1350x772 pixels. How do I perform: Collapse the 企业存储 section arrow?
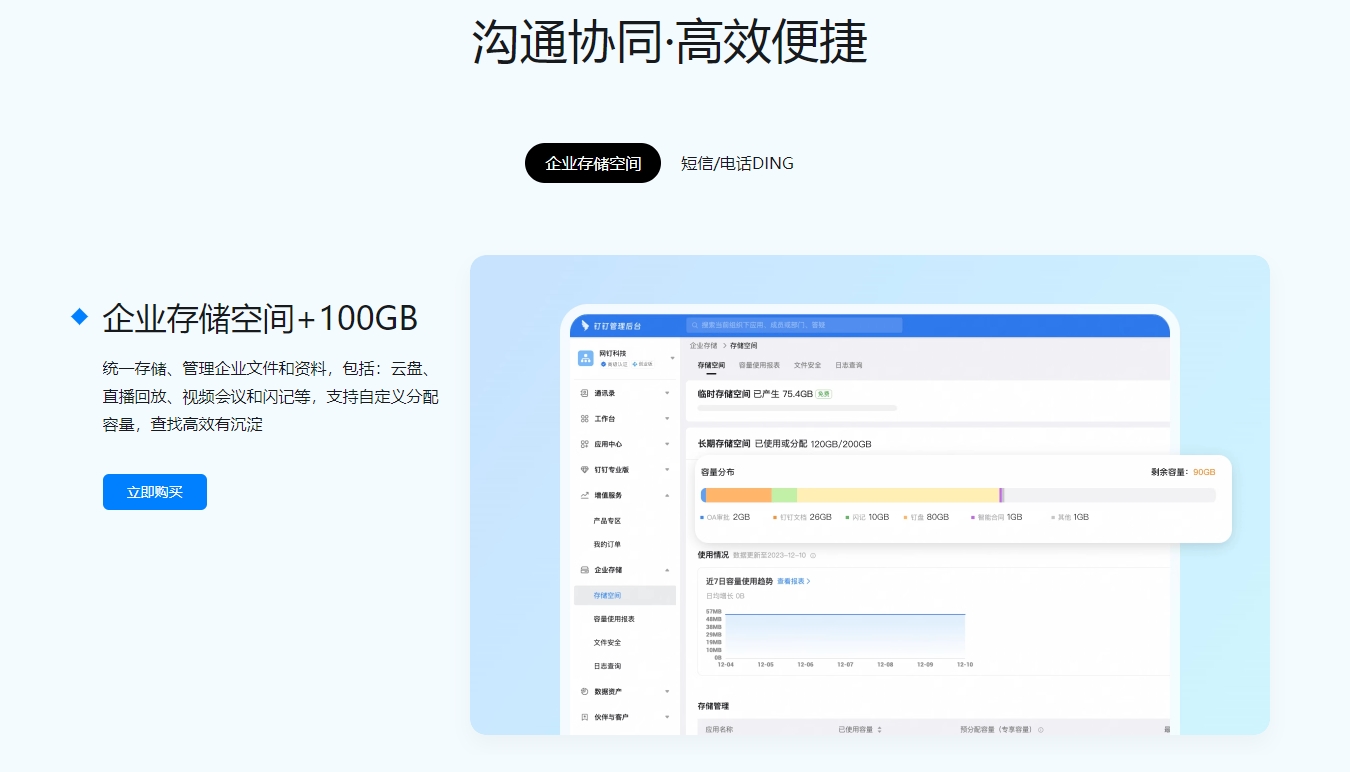click(667, 570)
